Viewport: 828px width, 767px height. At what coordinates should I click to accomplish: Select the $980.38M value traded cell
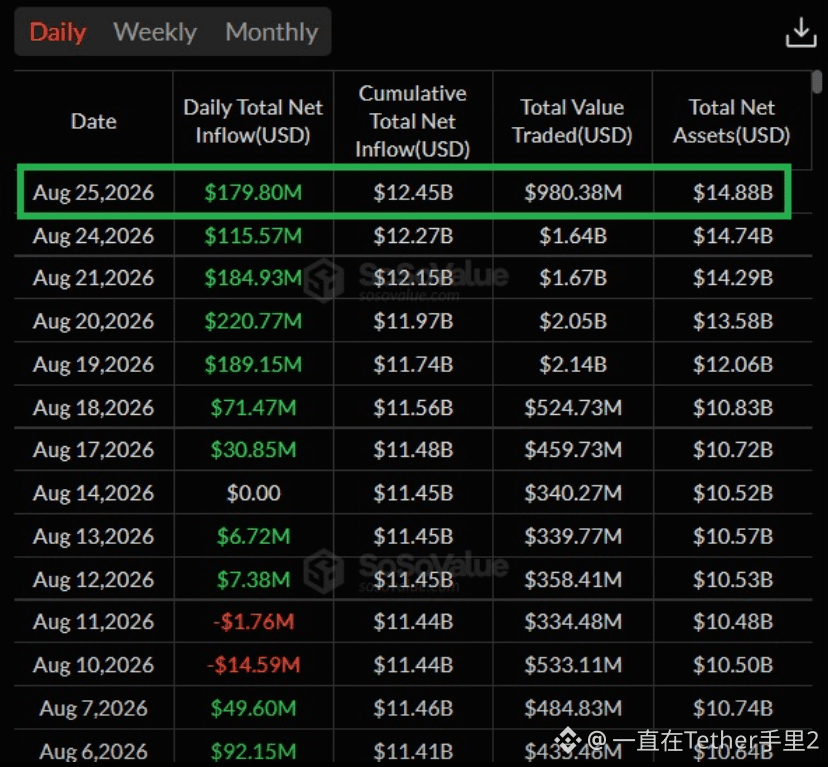click(573, 192)
